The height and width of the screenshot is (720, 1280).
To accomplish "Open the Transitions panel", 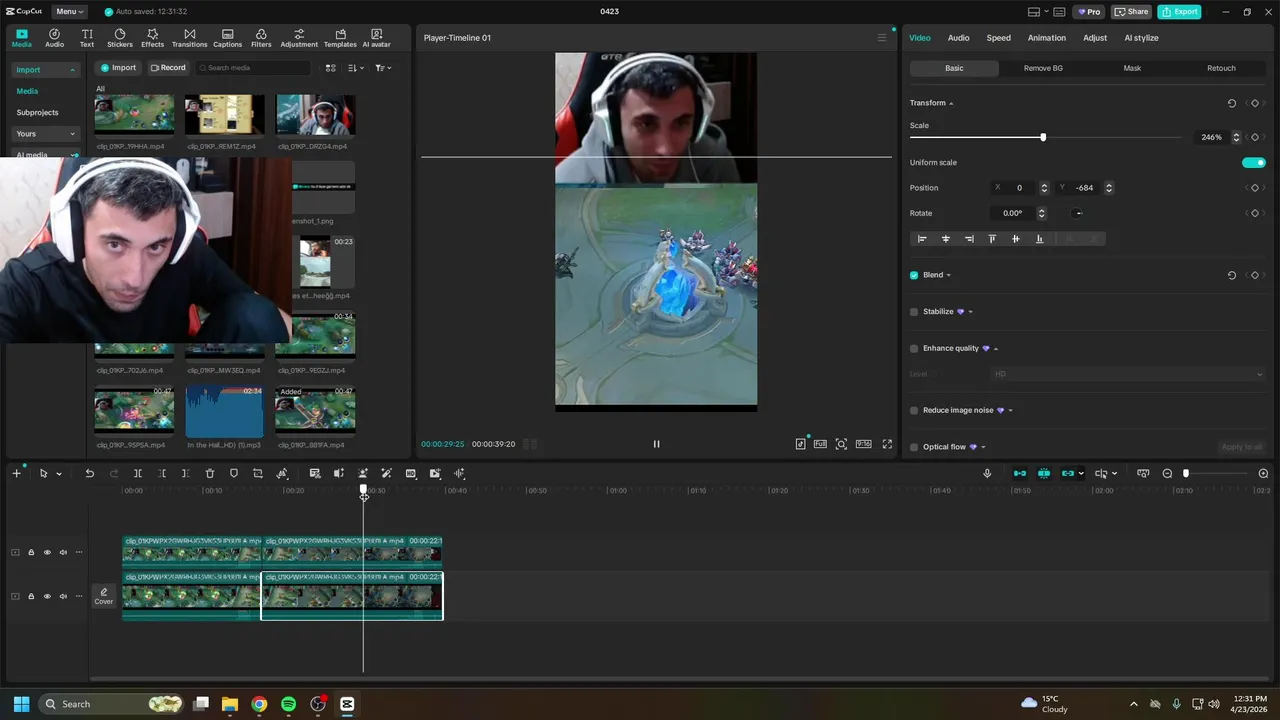I will pyautogui.click(x=189, y=38).
